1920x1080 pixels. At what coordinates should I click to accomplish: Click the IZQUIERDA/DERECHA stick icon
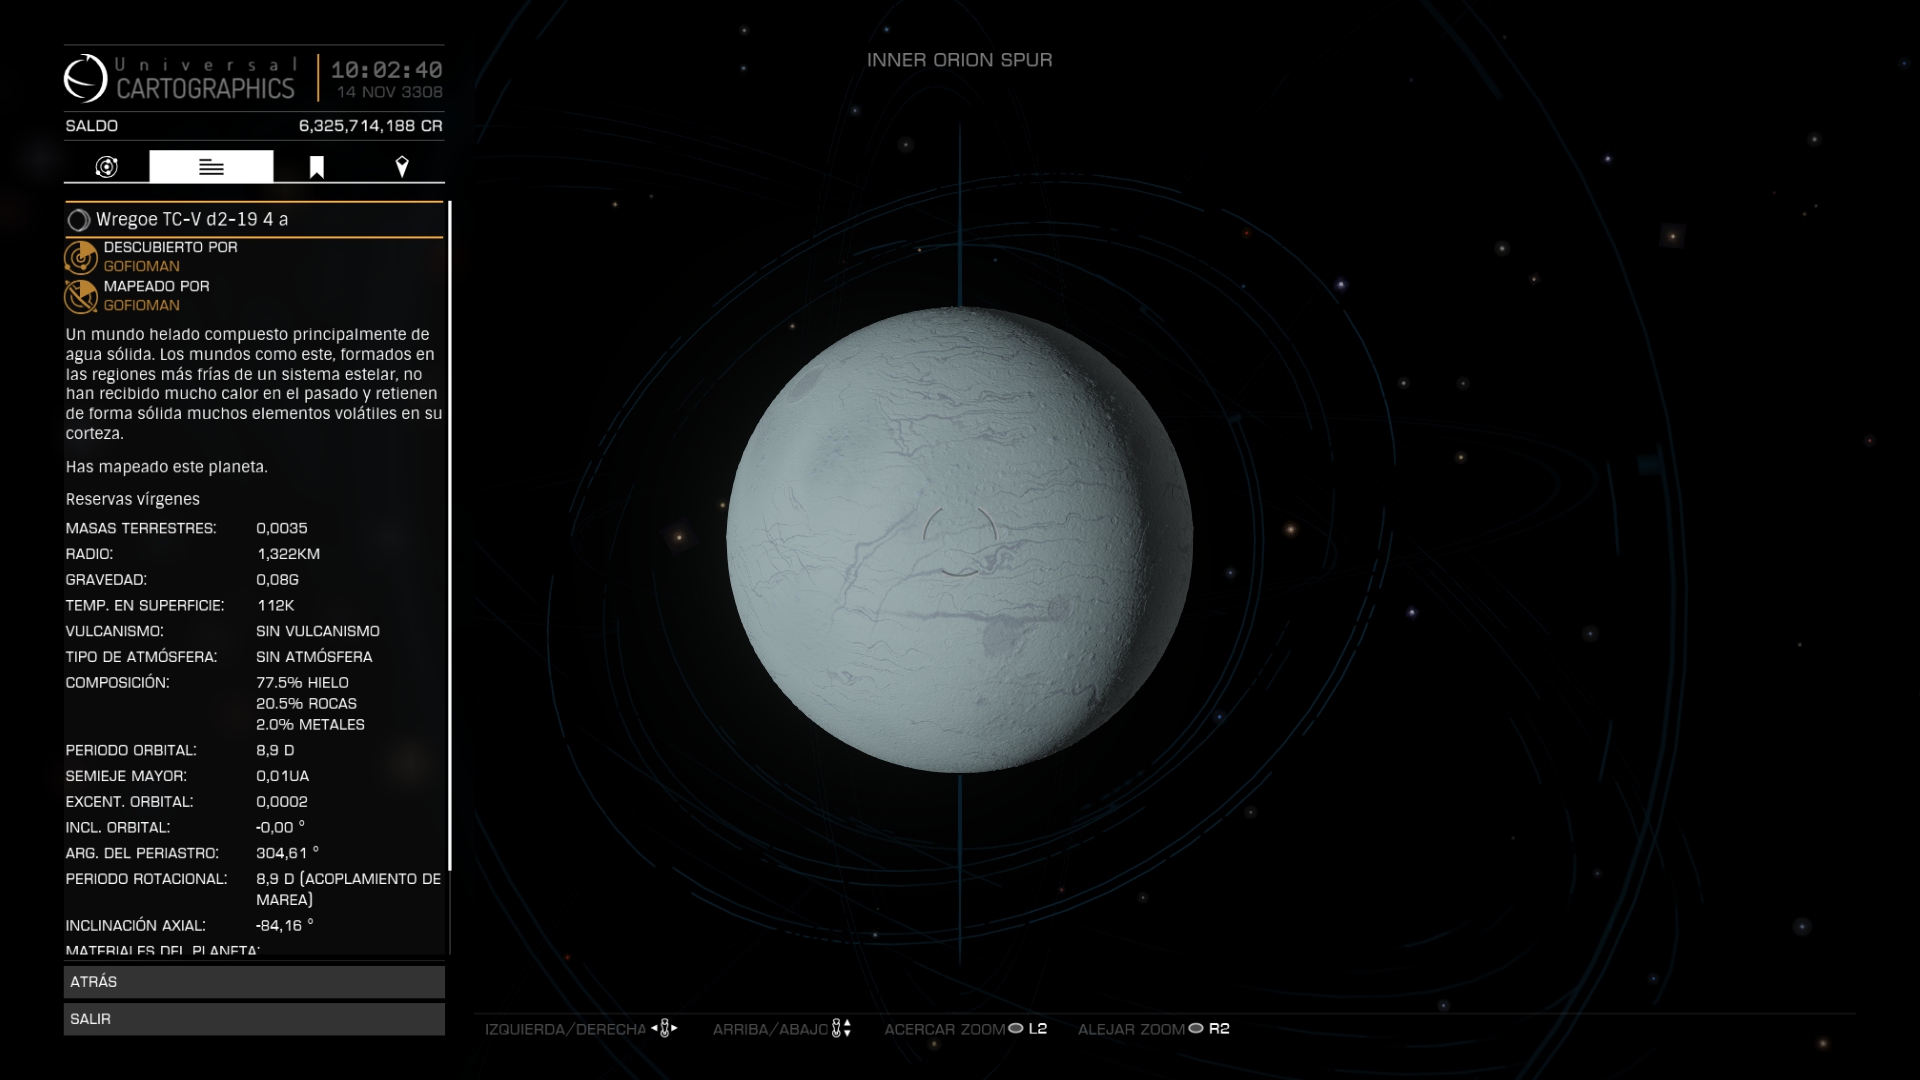664,1028
